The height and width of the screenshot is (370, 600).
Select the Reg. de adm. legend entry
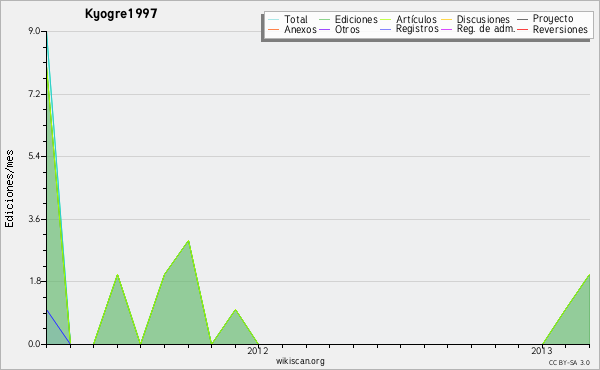click(x=486, y=29)
